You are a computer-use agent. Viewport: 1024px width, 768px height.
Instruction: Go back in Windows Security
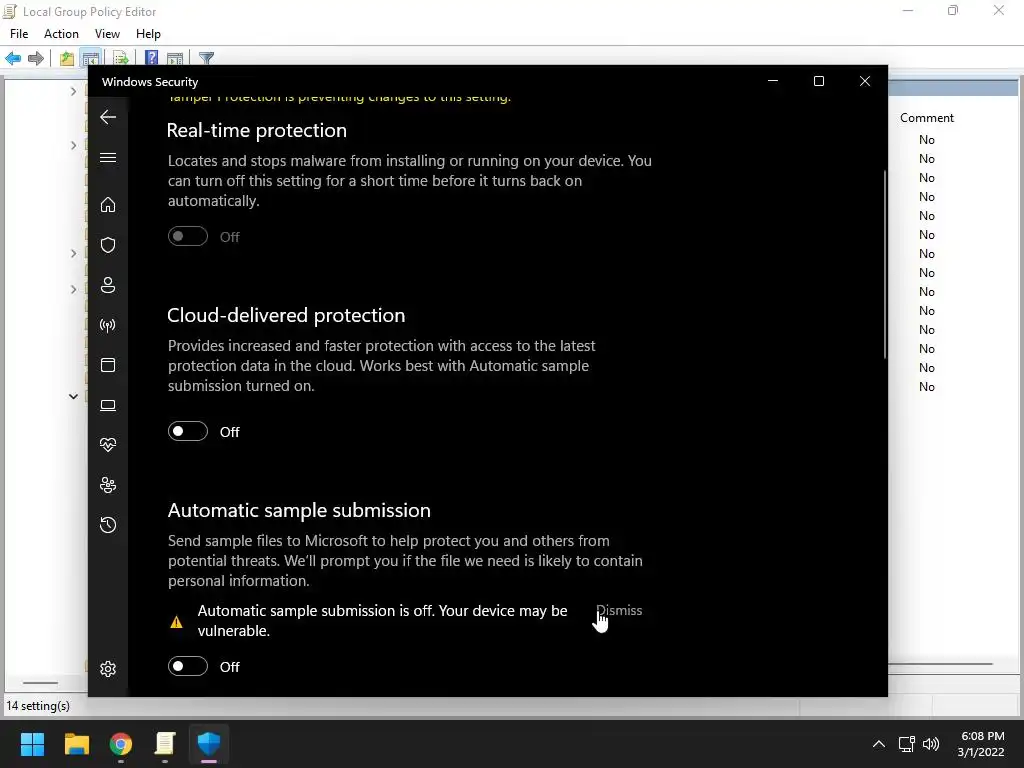(x=108, y=118)
